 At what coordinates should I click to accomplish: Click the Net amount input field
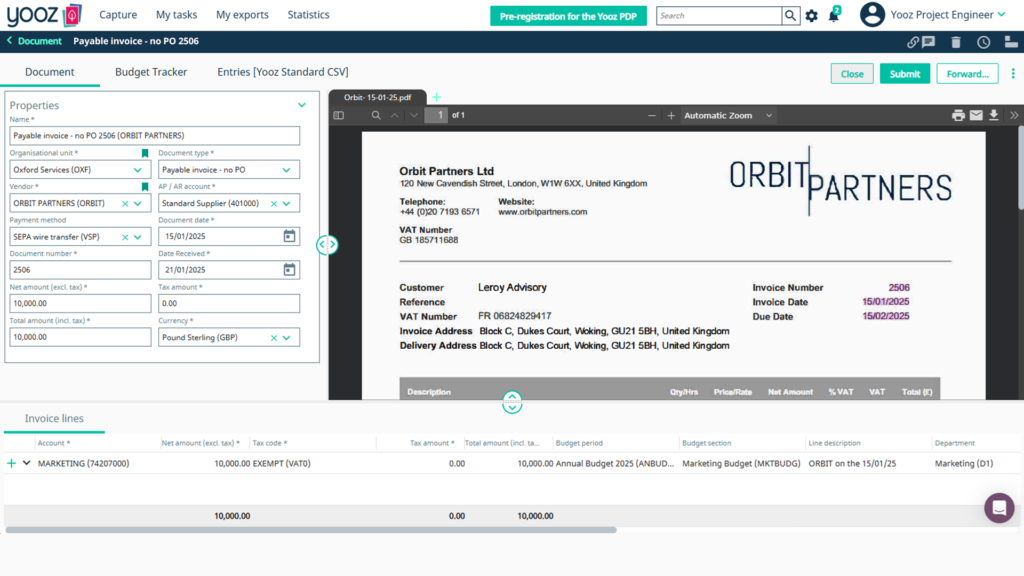(80, 303)
